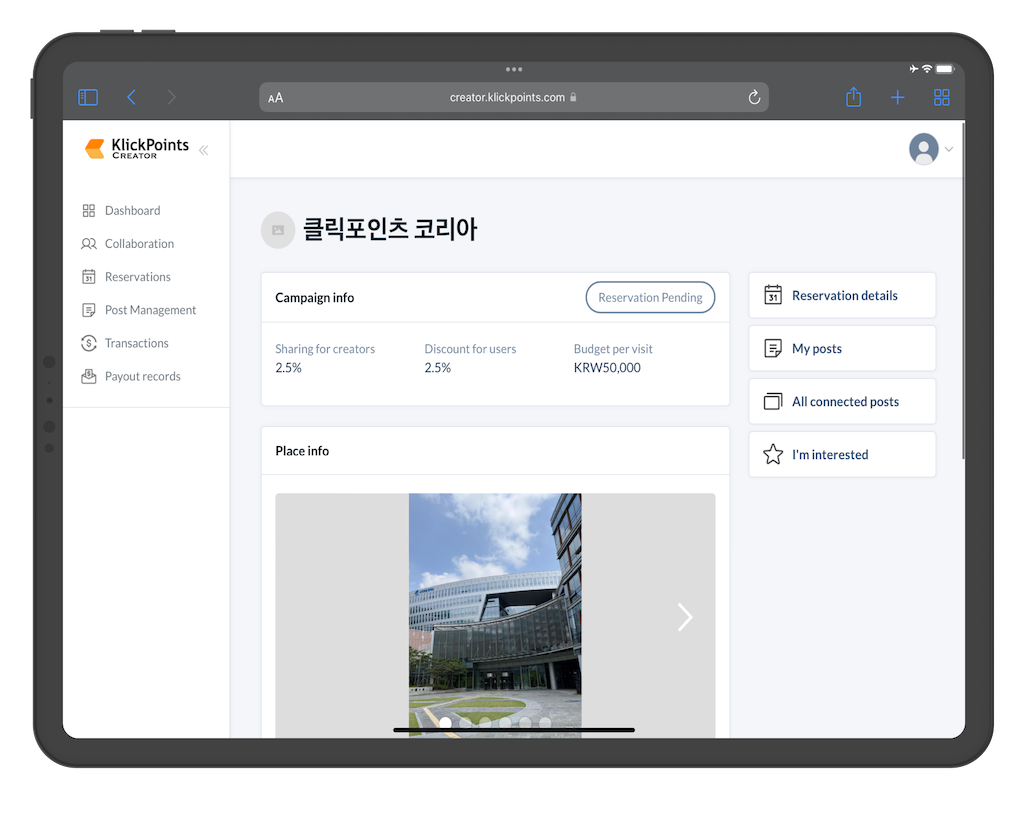Screen dimensions: 1024x820
Task: Click the campaign image placeholder icon
Action: click(278, 230)
